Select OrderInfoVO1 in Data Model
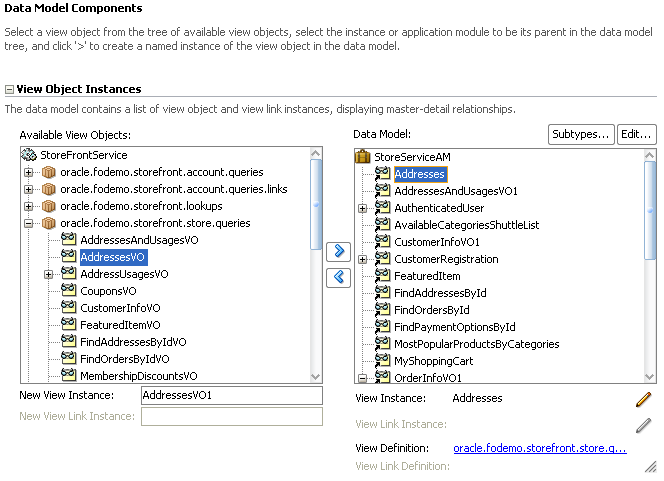The image size is (664, 481). pos(428,378)
